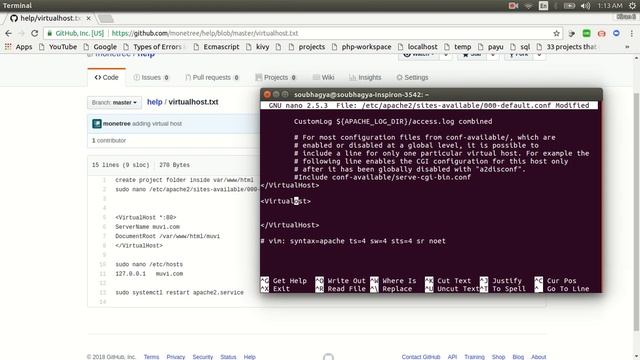
Task: Switch to the Pull requests tab
Action: (212, 77)
